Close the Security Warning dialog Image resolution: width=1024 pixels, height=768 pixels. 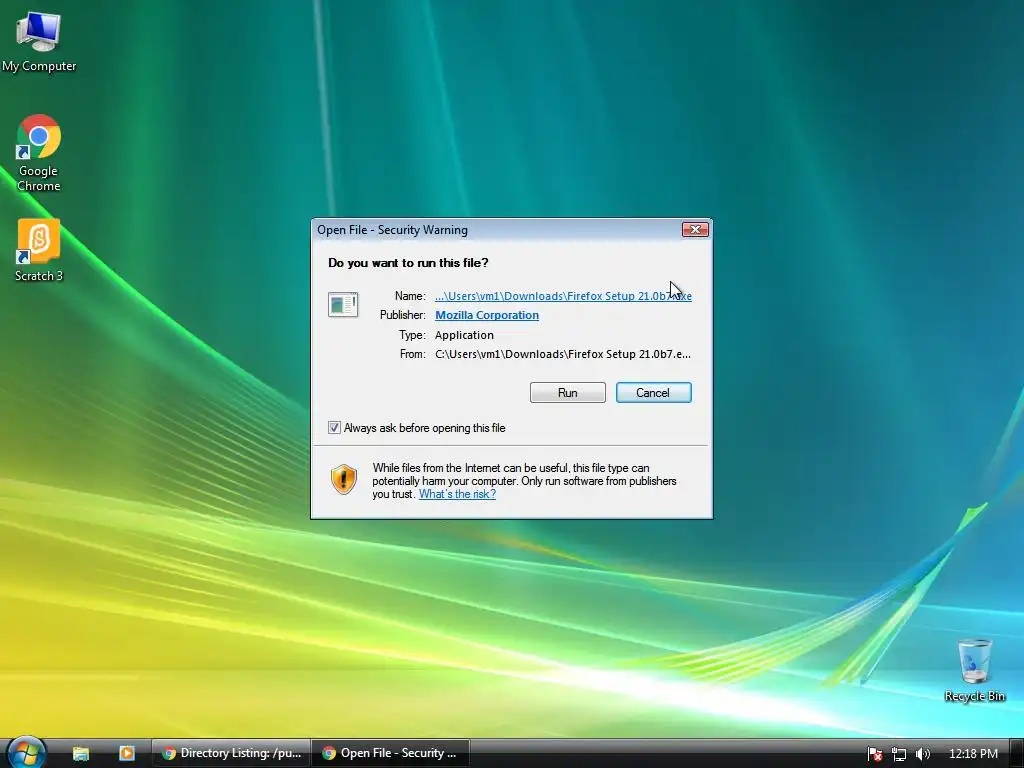pos(695,229)
